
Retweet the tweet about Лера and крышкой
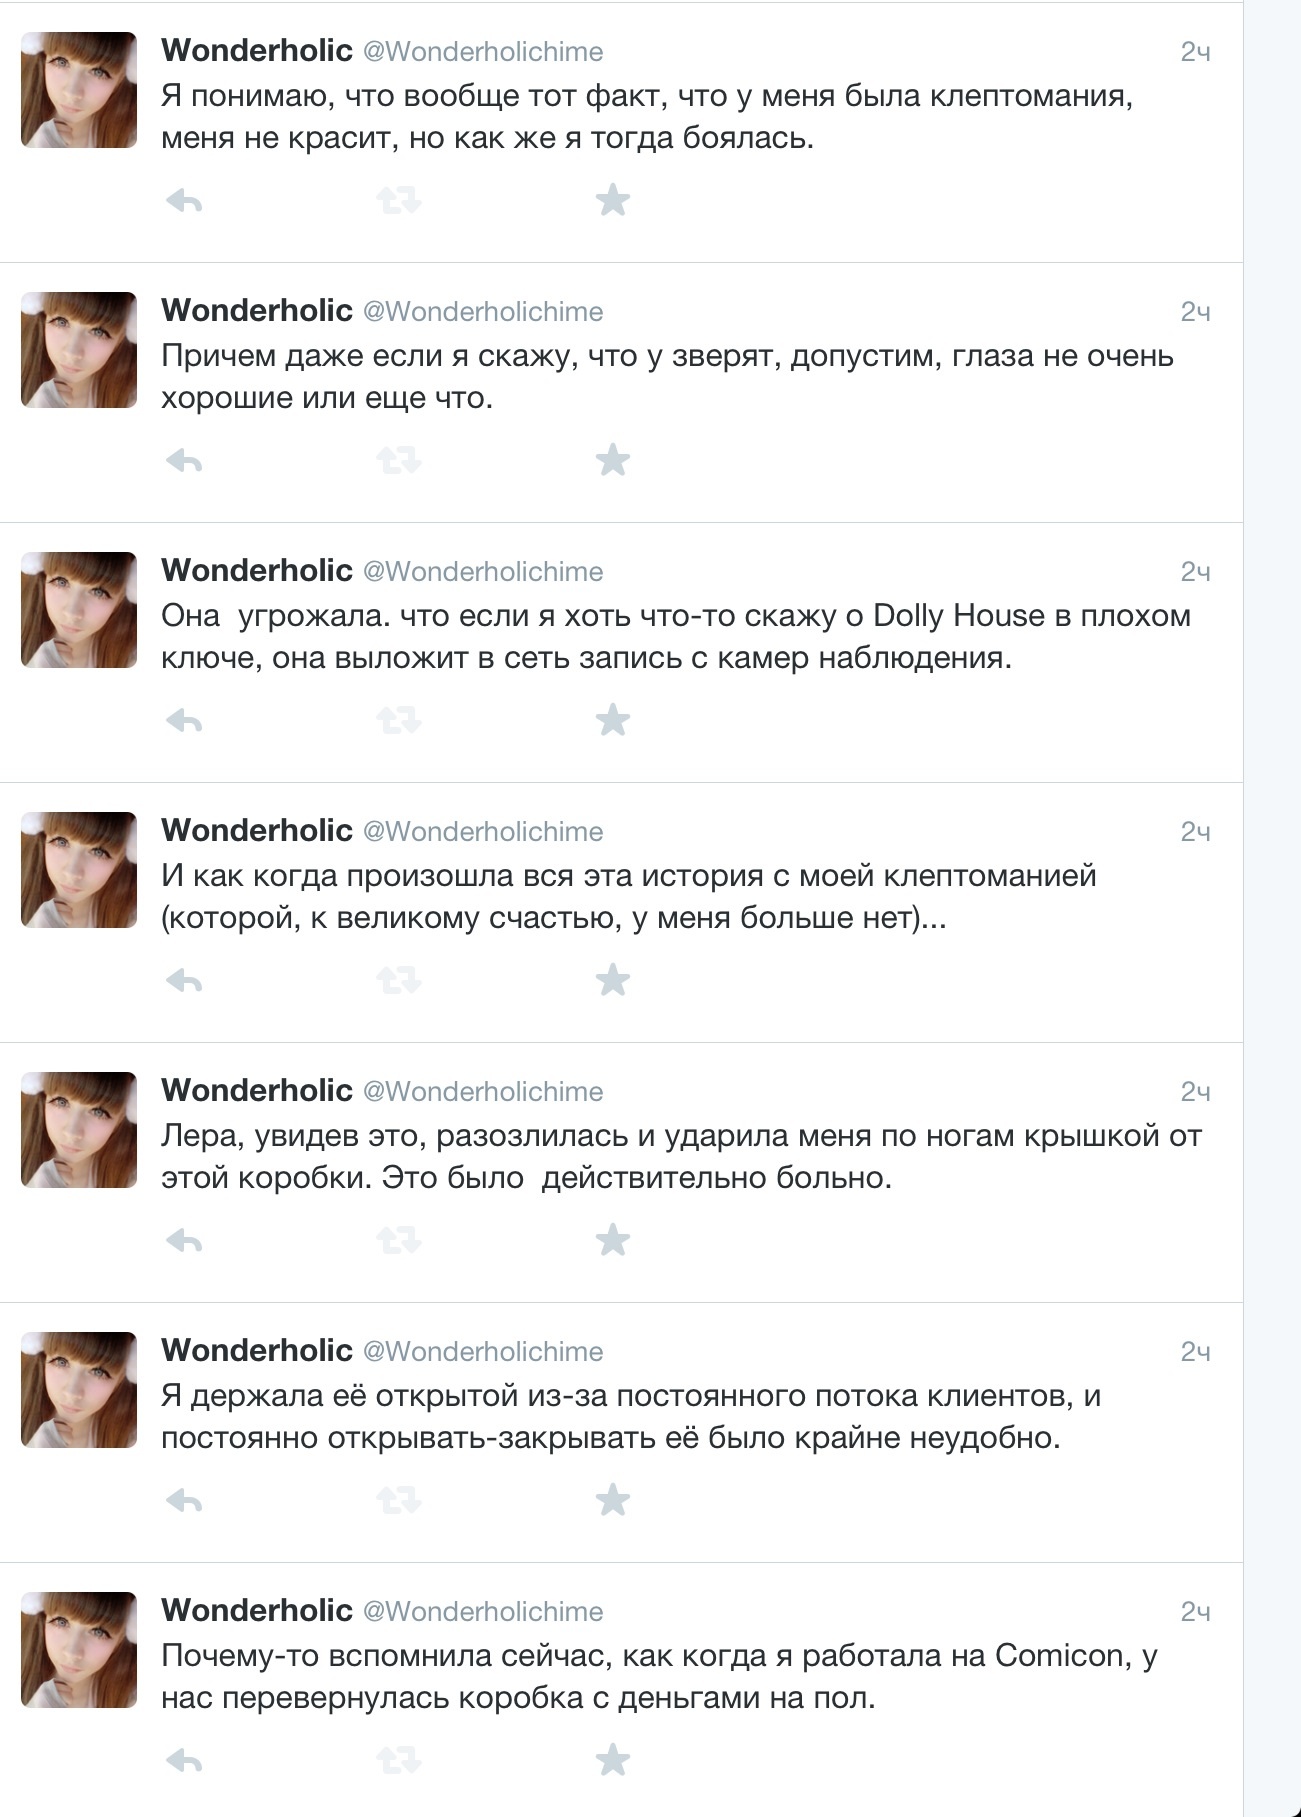coord(399,1241)
